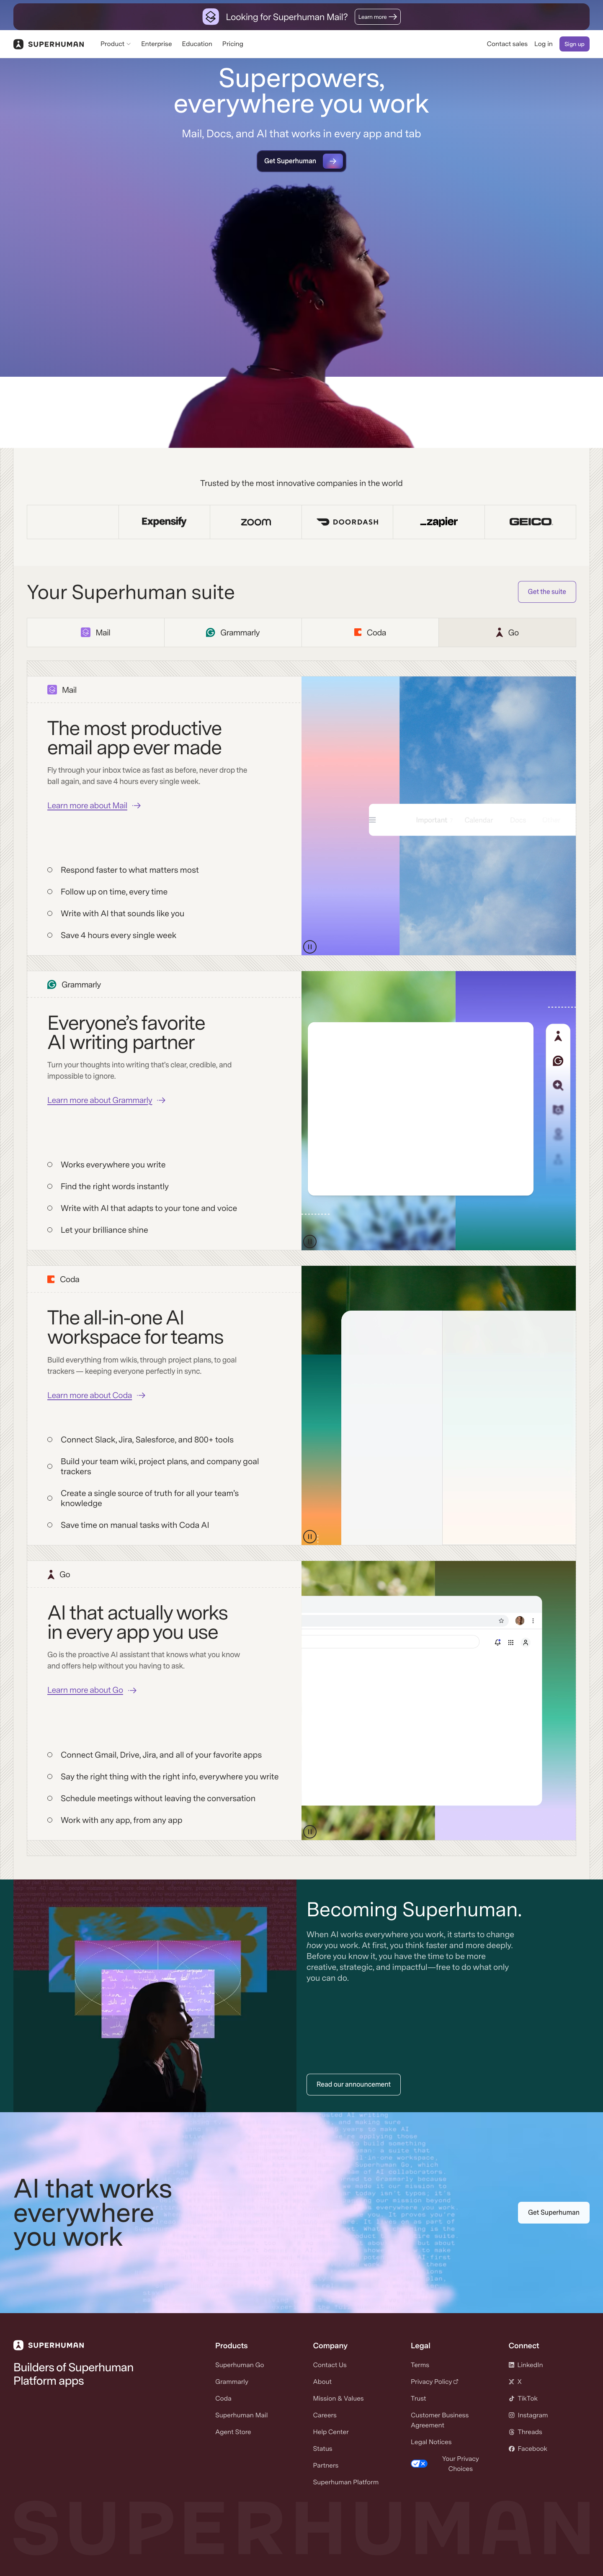Image resolution: width=603 pixels, height=2576 pixels.
Task: Click the Sign up button
Action: click(574, 44)
